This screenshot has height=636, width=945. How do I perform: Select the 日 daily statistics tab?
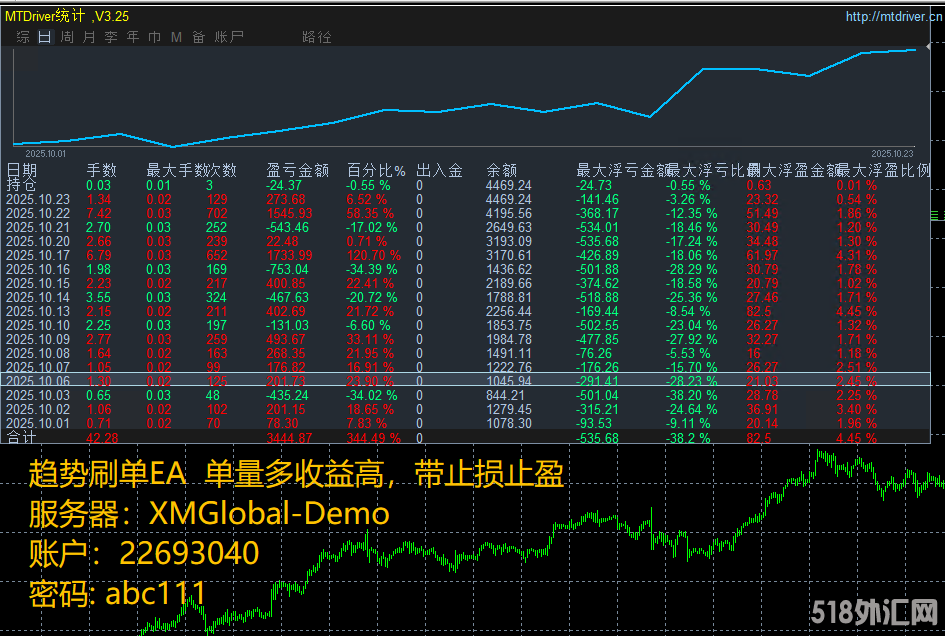(x=45, y=37)
